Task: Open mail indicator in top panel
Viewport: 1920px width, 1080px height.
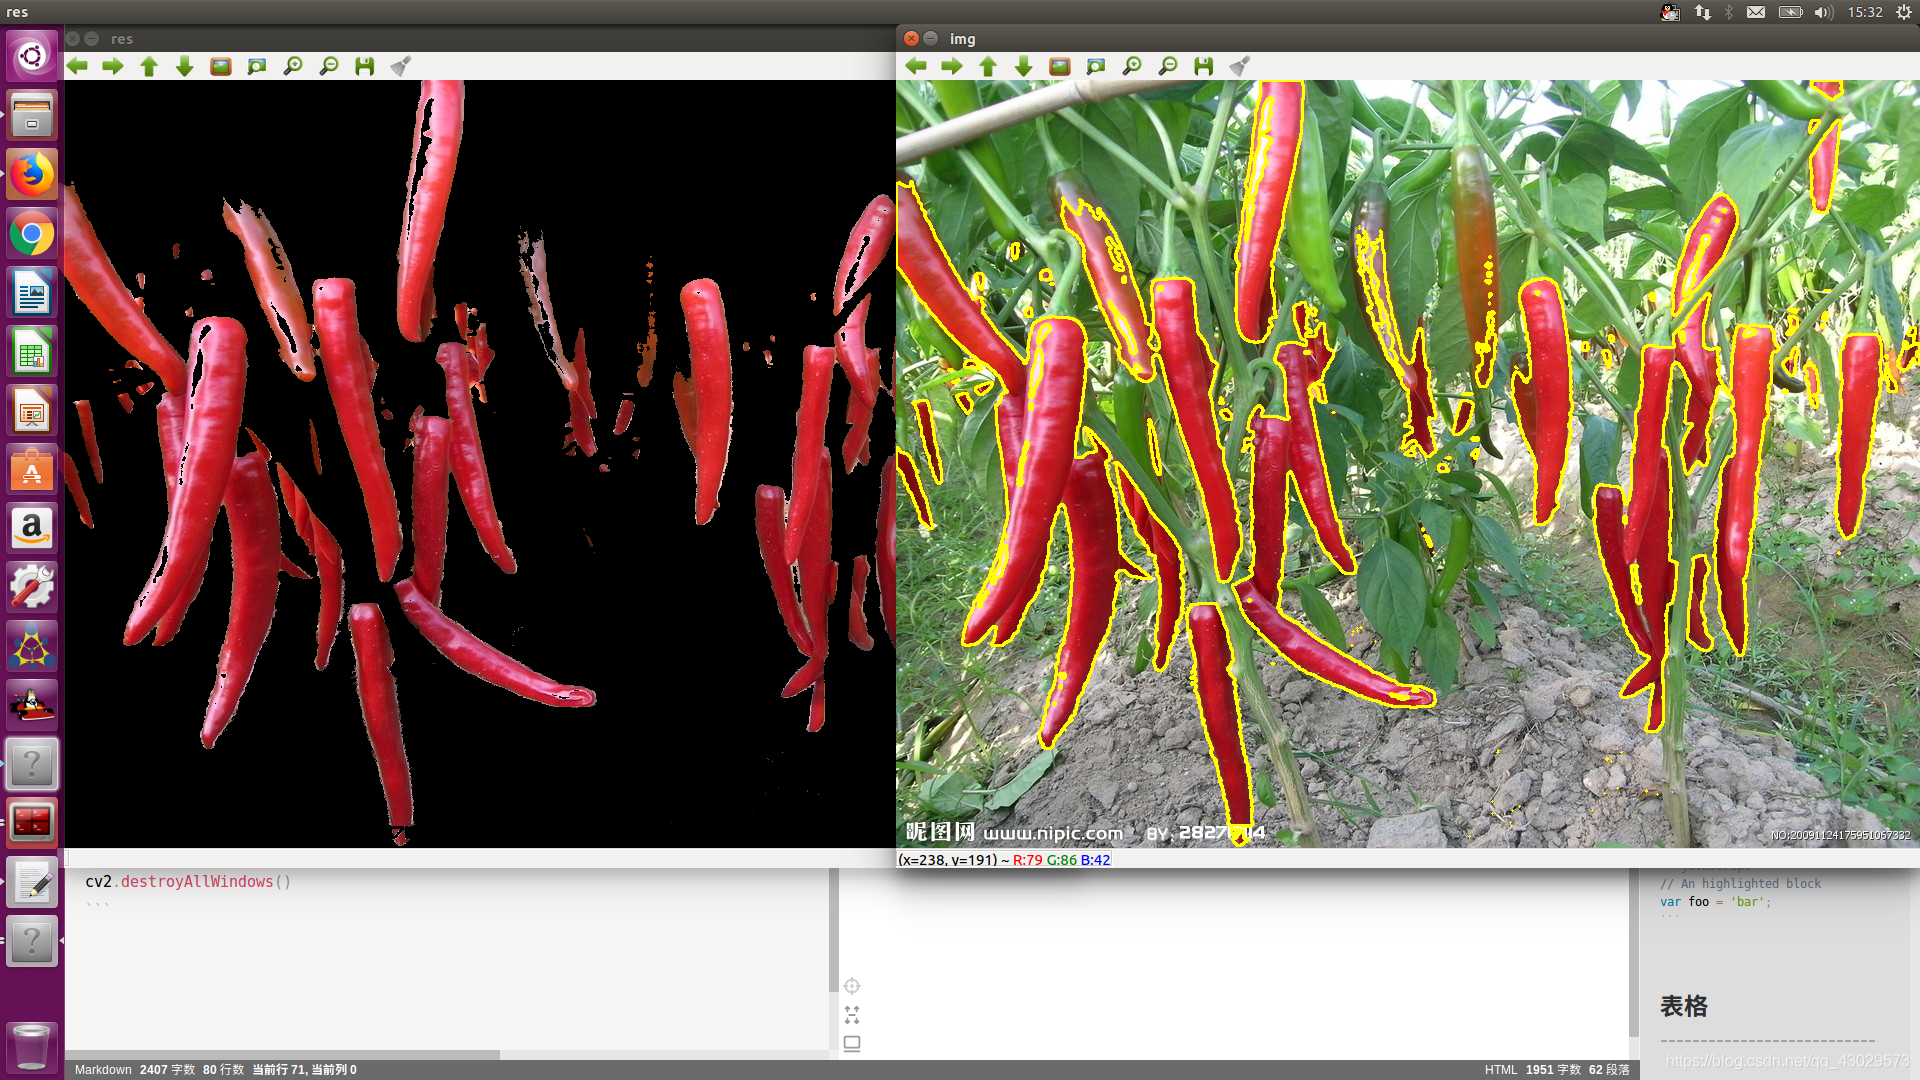Action: [1756, 12]
